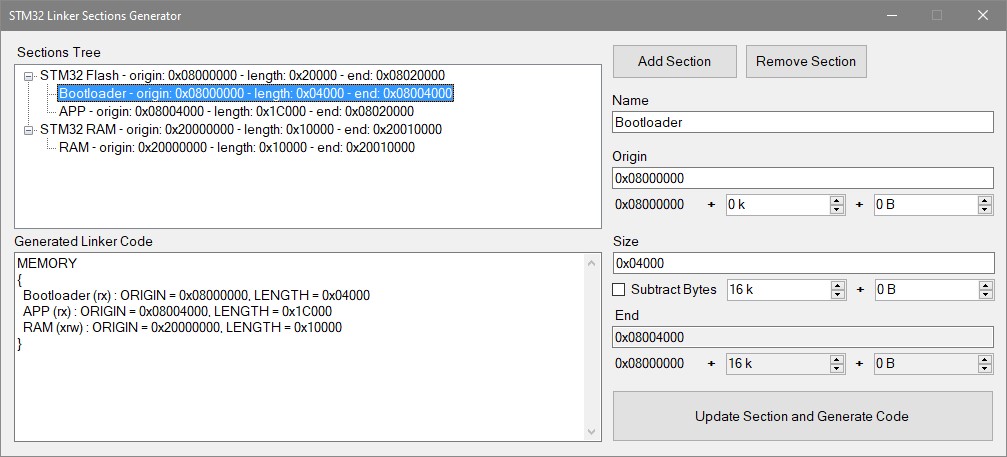Decrease Size kilobytes with down arrow
Viewport: 1007px width, 457px height.
coord(837,294)
